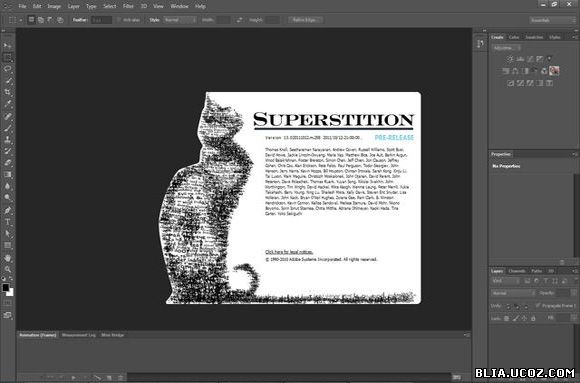Open the Filter menu
The width and height of the screenshot is (580, 383).
[x=128, y=6]
